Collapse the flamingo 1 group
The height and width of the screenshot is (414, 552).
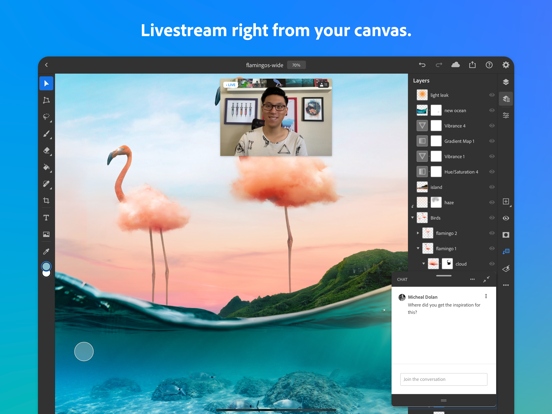click(418, 248)
